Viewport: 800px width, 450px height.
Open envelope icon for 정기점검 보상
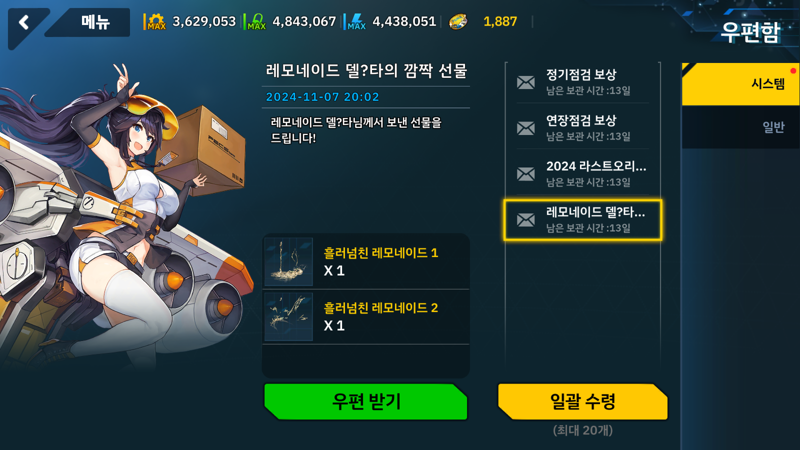tap(526, 82)
